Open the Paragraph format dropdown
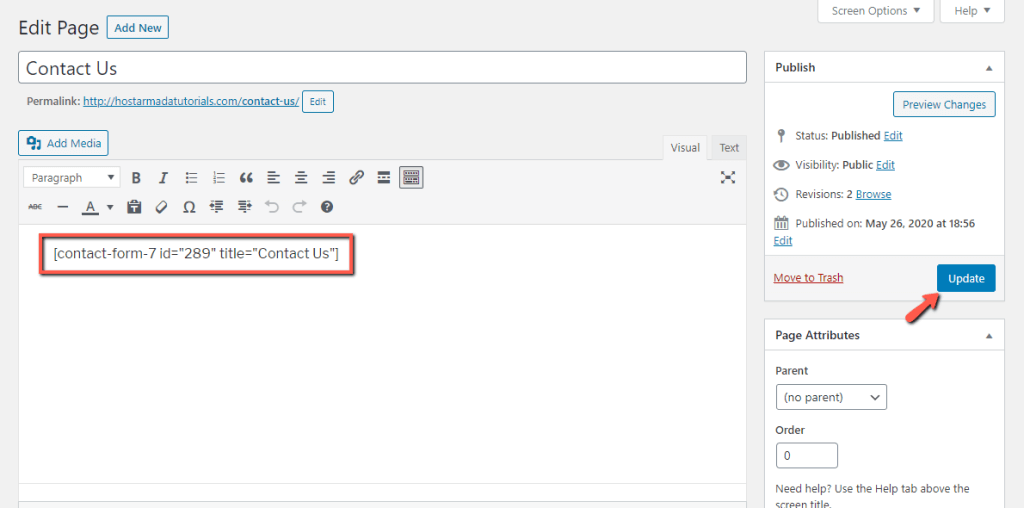 coord(72,178)
